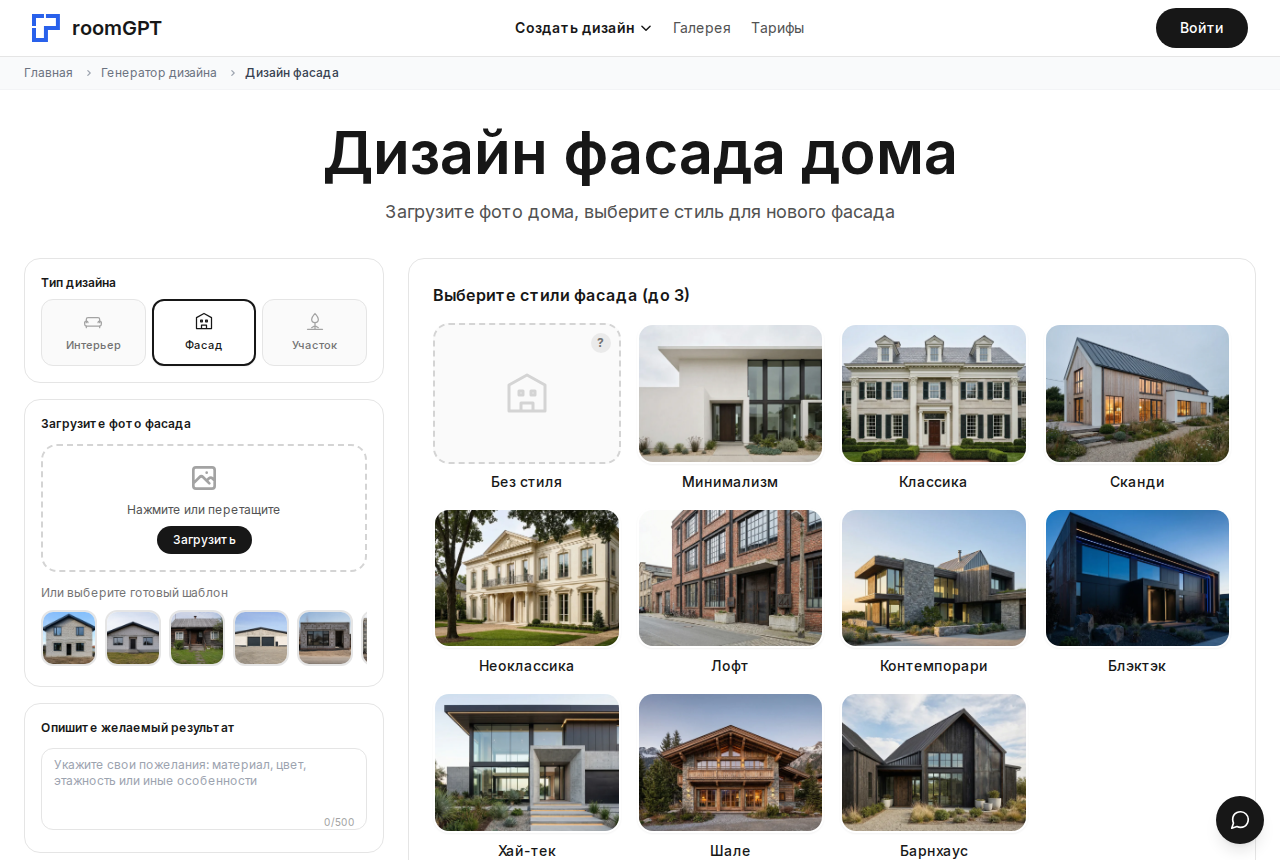Click the Войти button
The image size is (1280, 860).
tap(1202, 28)
